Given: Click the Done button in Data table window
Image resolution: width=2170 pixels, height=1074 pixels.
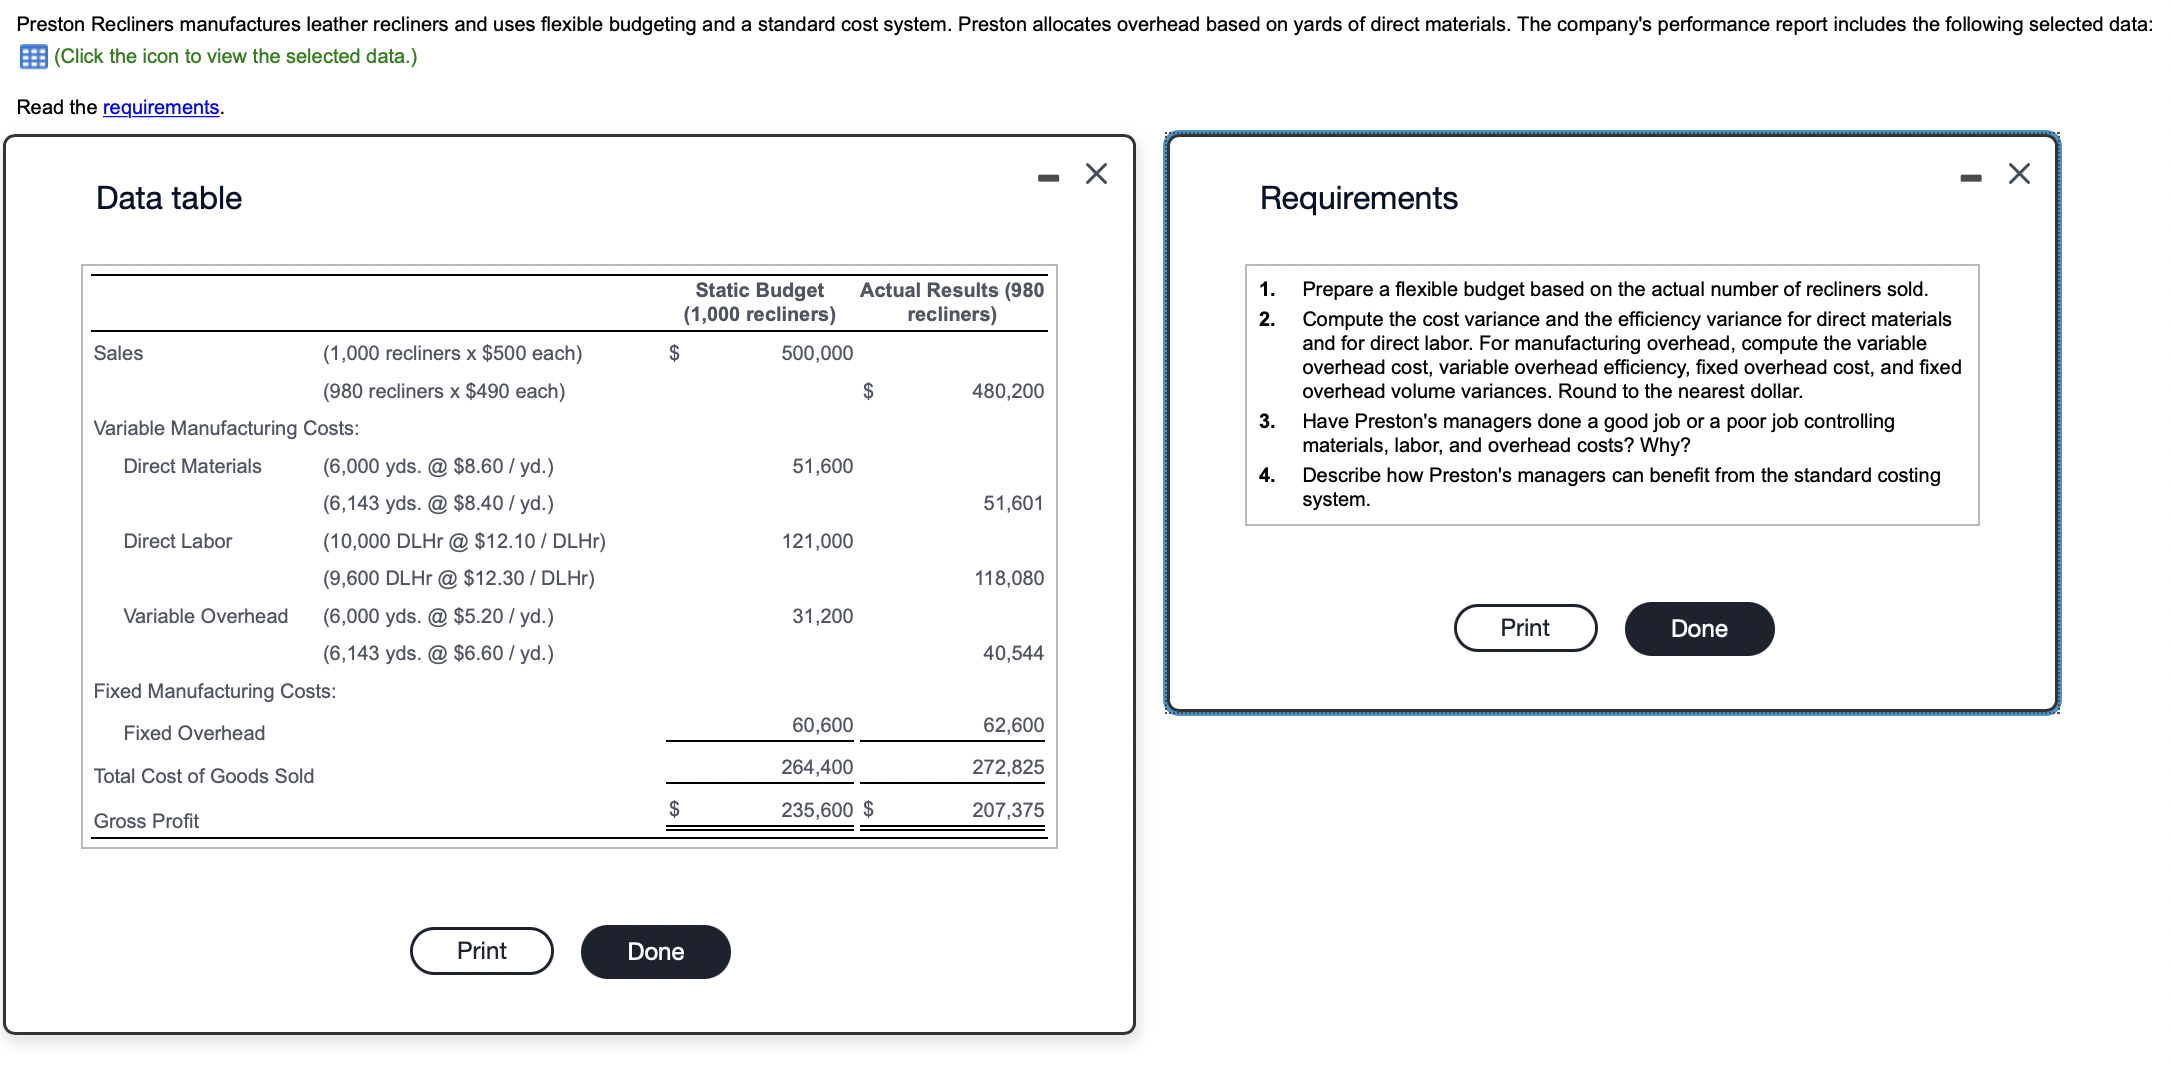Looking at the screenshot, I should 655,951.
